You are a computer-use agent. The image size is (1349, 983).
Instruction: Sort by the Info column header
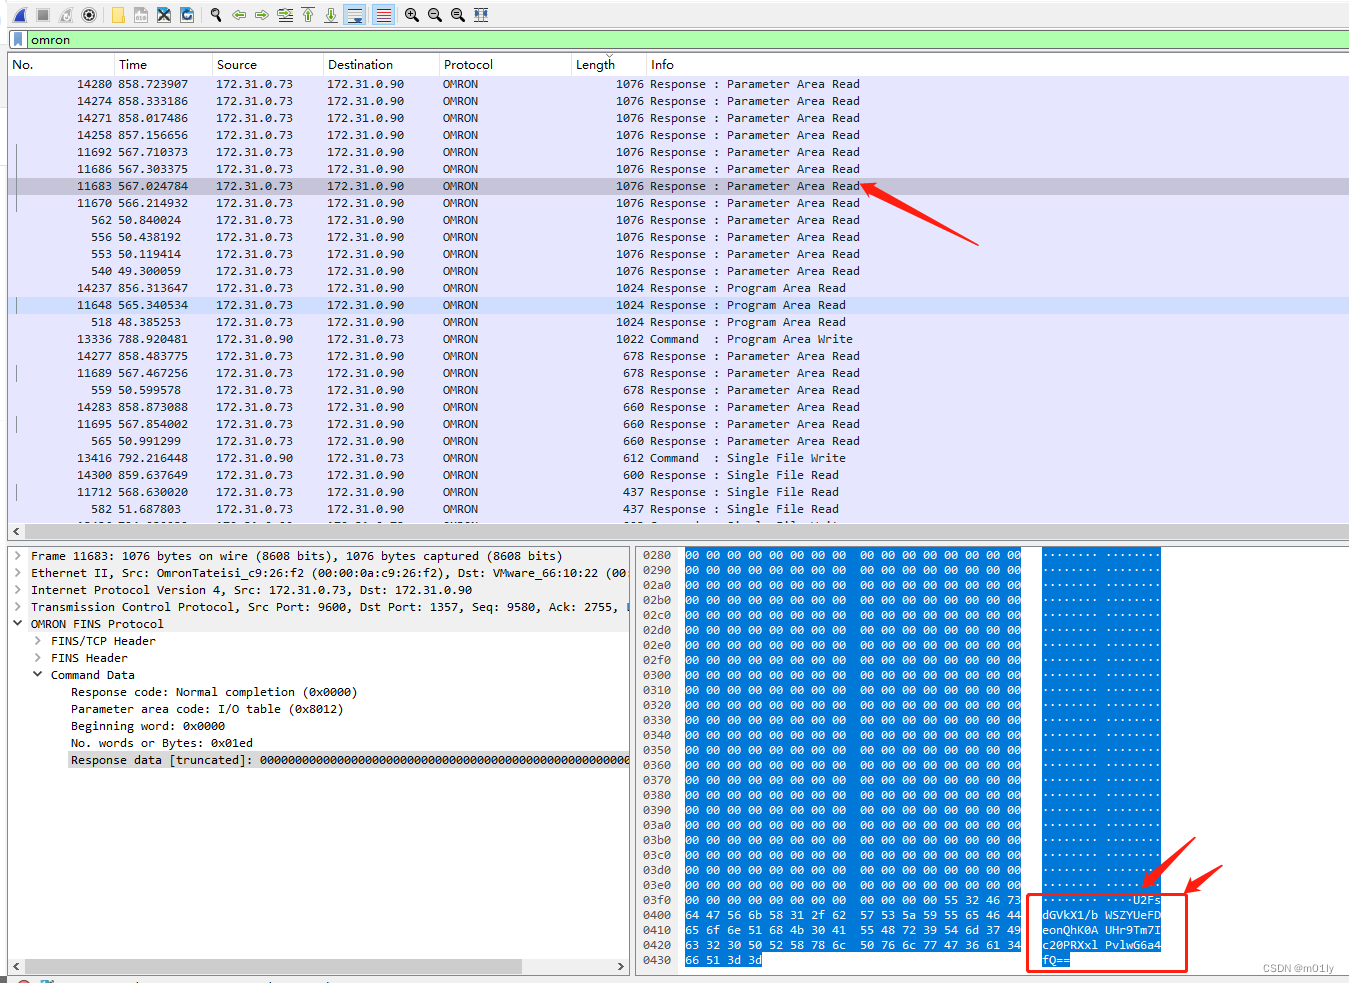[997, 64]
